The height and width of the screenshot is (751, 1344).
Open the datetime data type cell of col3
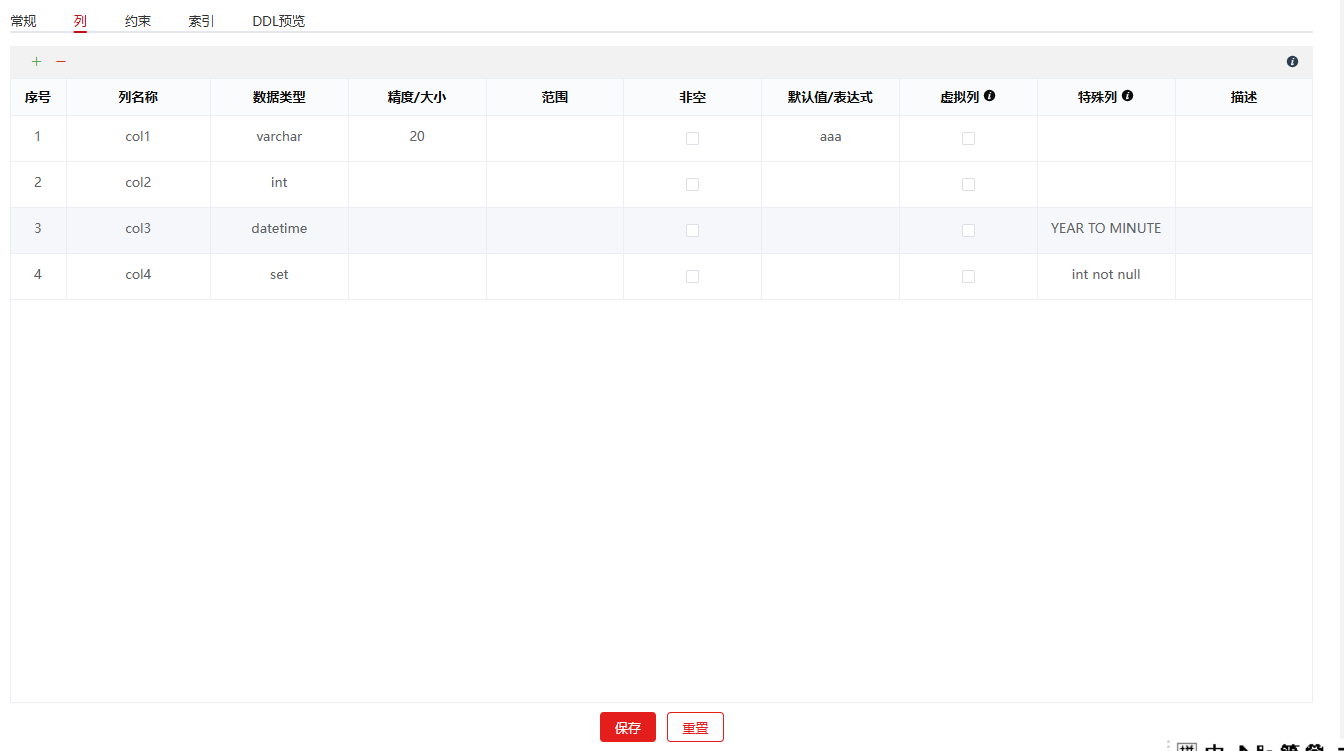coord(279,229)
